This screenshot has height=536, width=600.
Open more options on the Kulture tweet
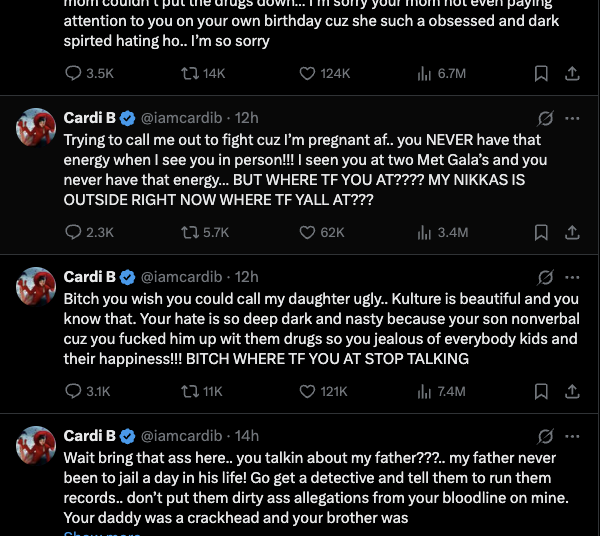(x=572, y=277)
